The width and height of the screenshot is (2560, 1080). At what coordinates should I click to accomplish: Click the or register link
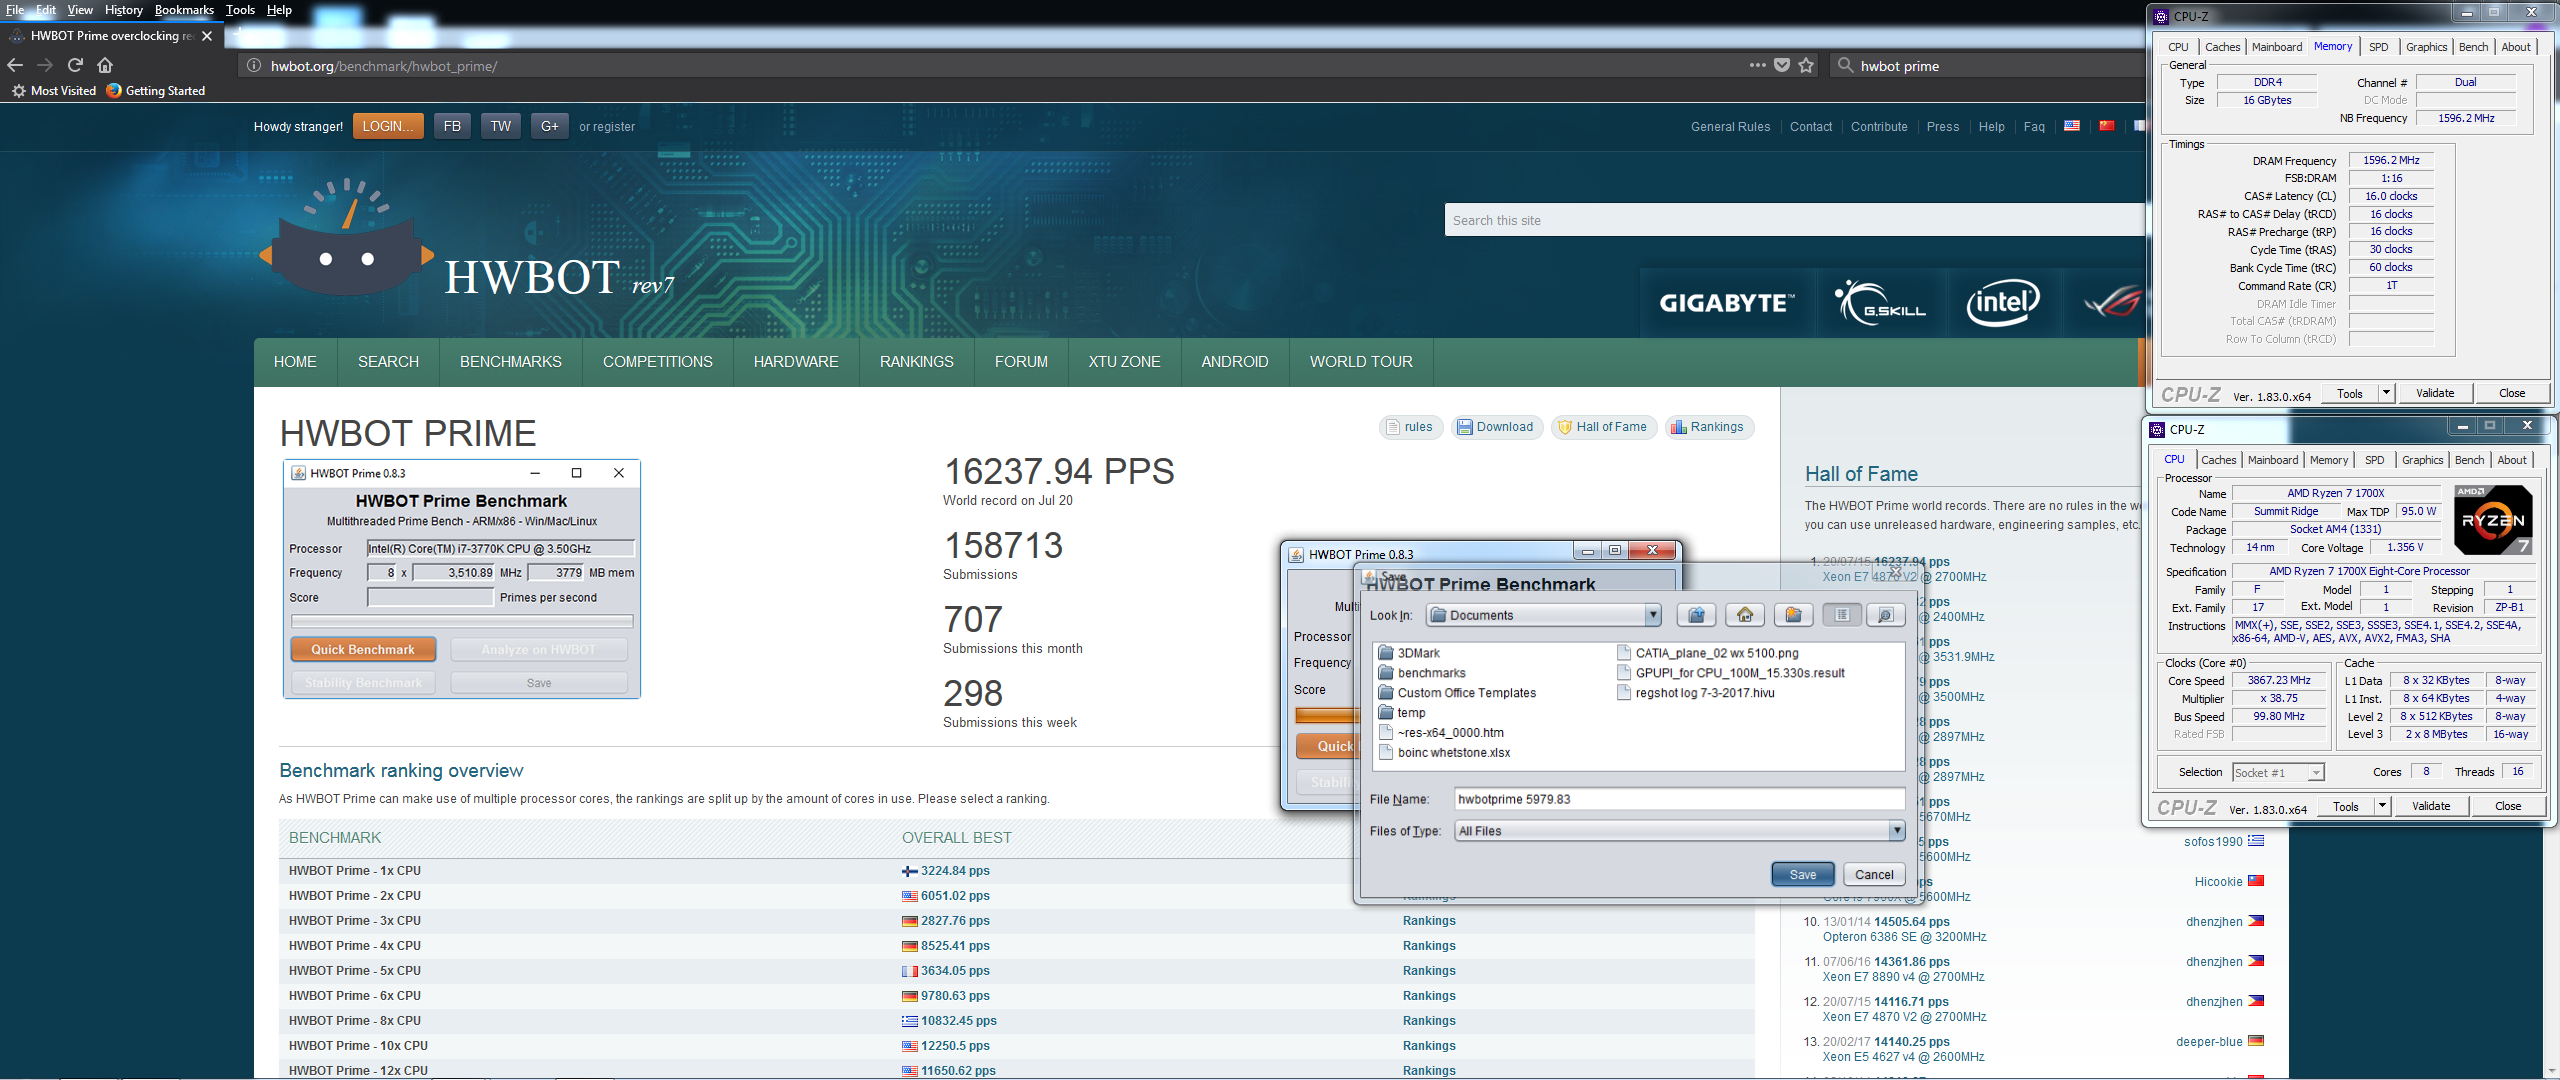(607, 127)
